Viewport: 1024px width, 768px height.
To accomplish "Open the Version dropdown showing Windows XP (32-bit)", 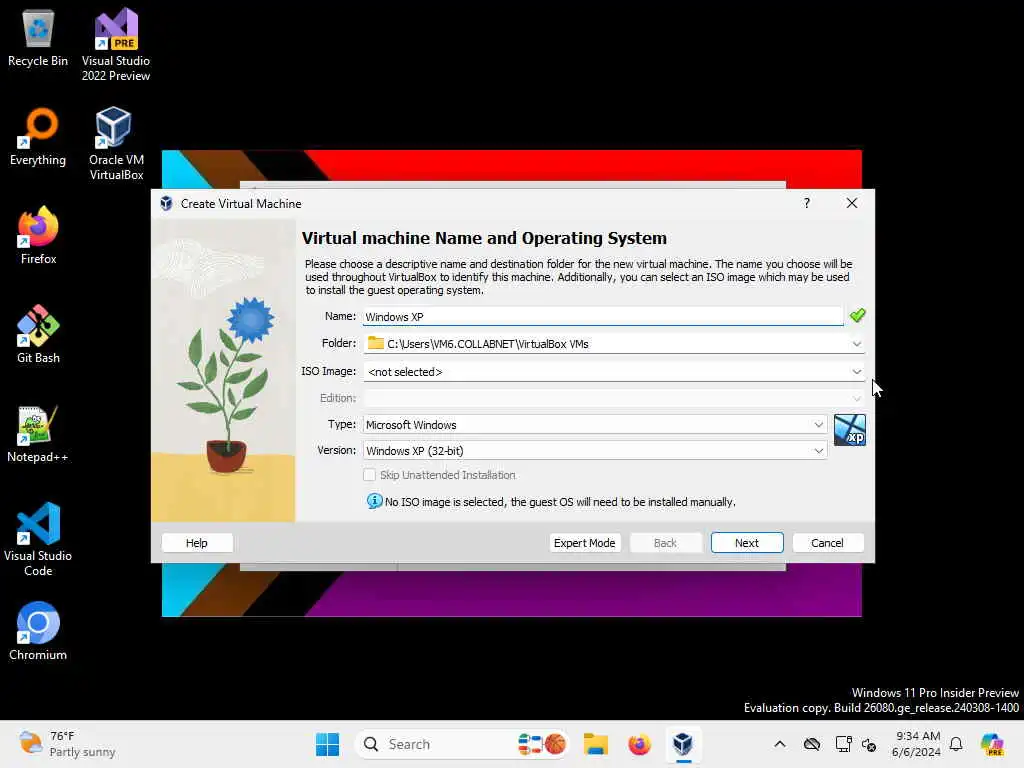I will click(596, 451).
